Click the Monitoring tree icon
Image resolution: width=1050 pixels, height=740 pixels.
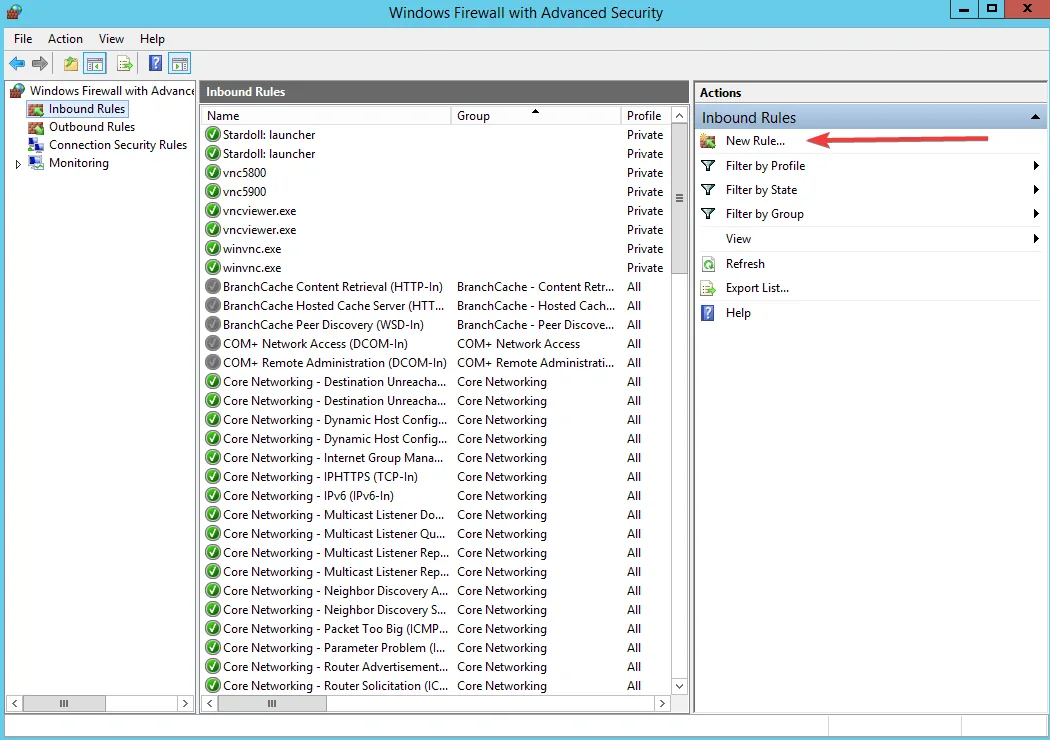coord(35,163)
